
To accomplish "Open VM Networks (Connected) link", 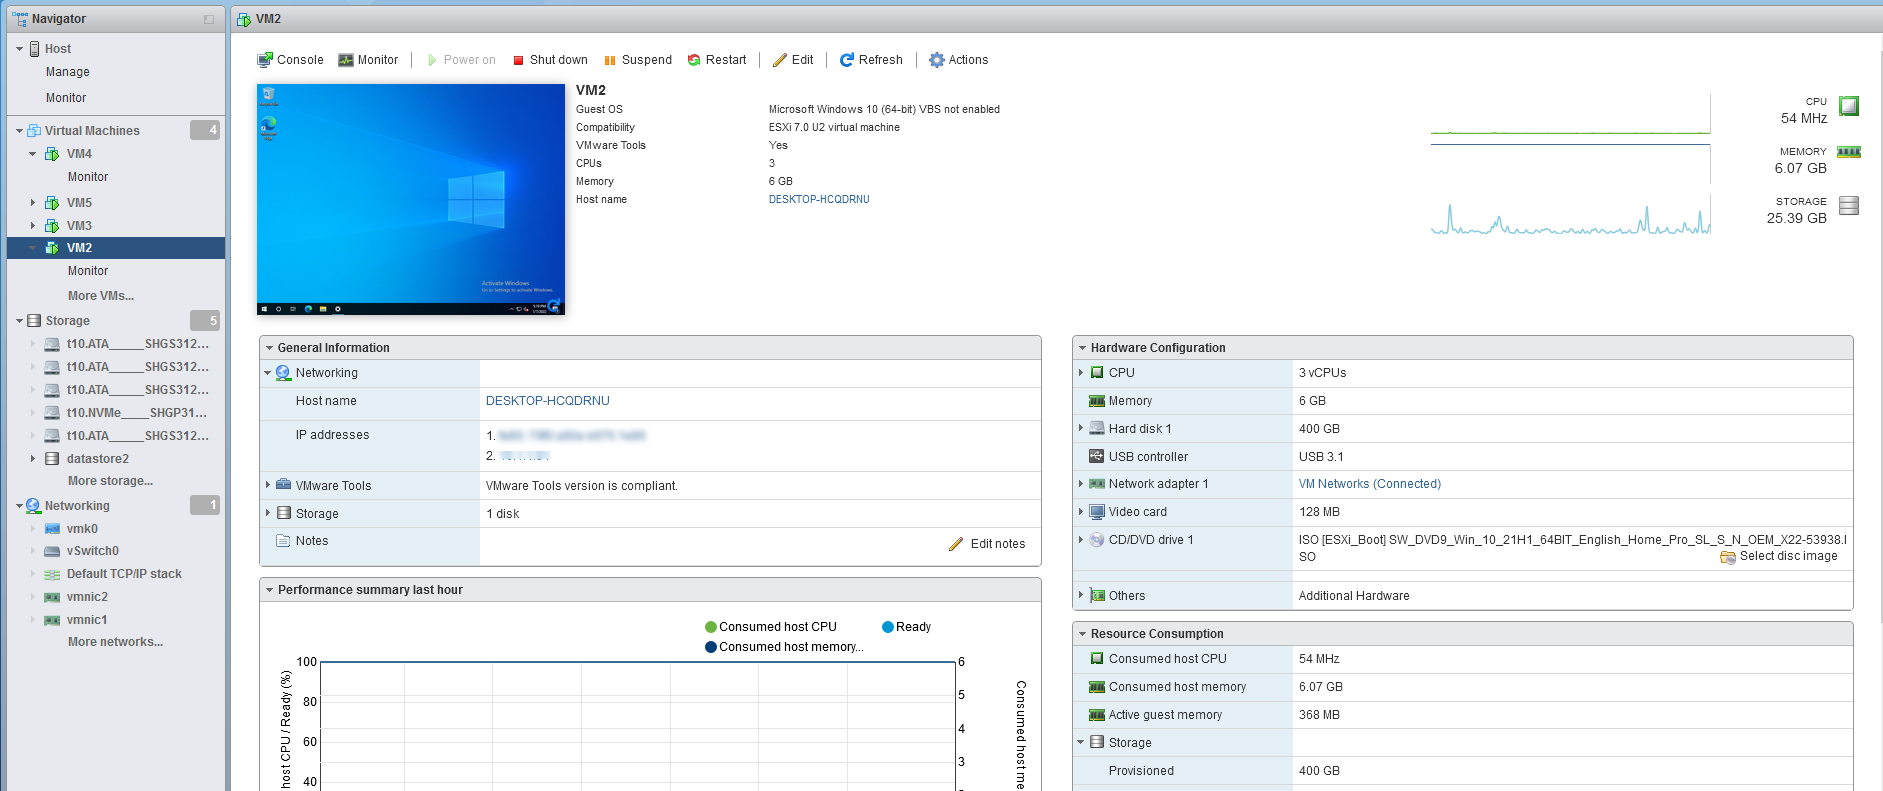I will point(1370,484).
